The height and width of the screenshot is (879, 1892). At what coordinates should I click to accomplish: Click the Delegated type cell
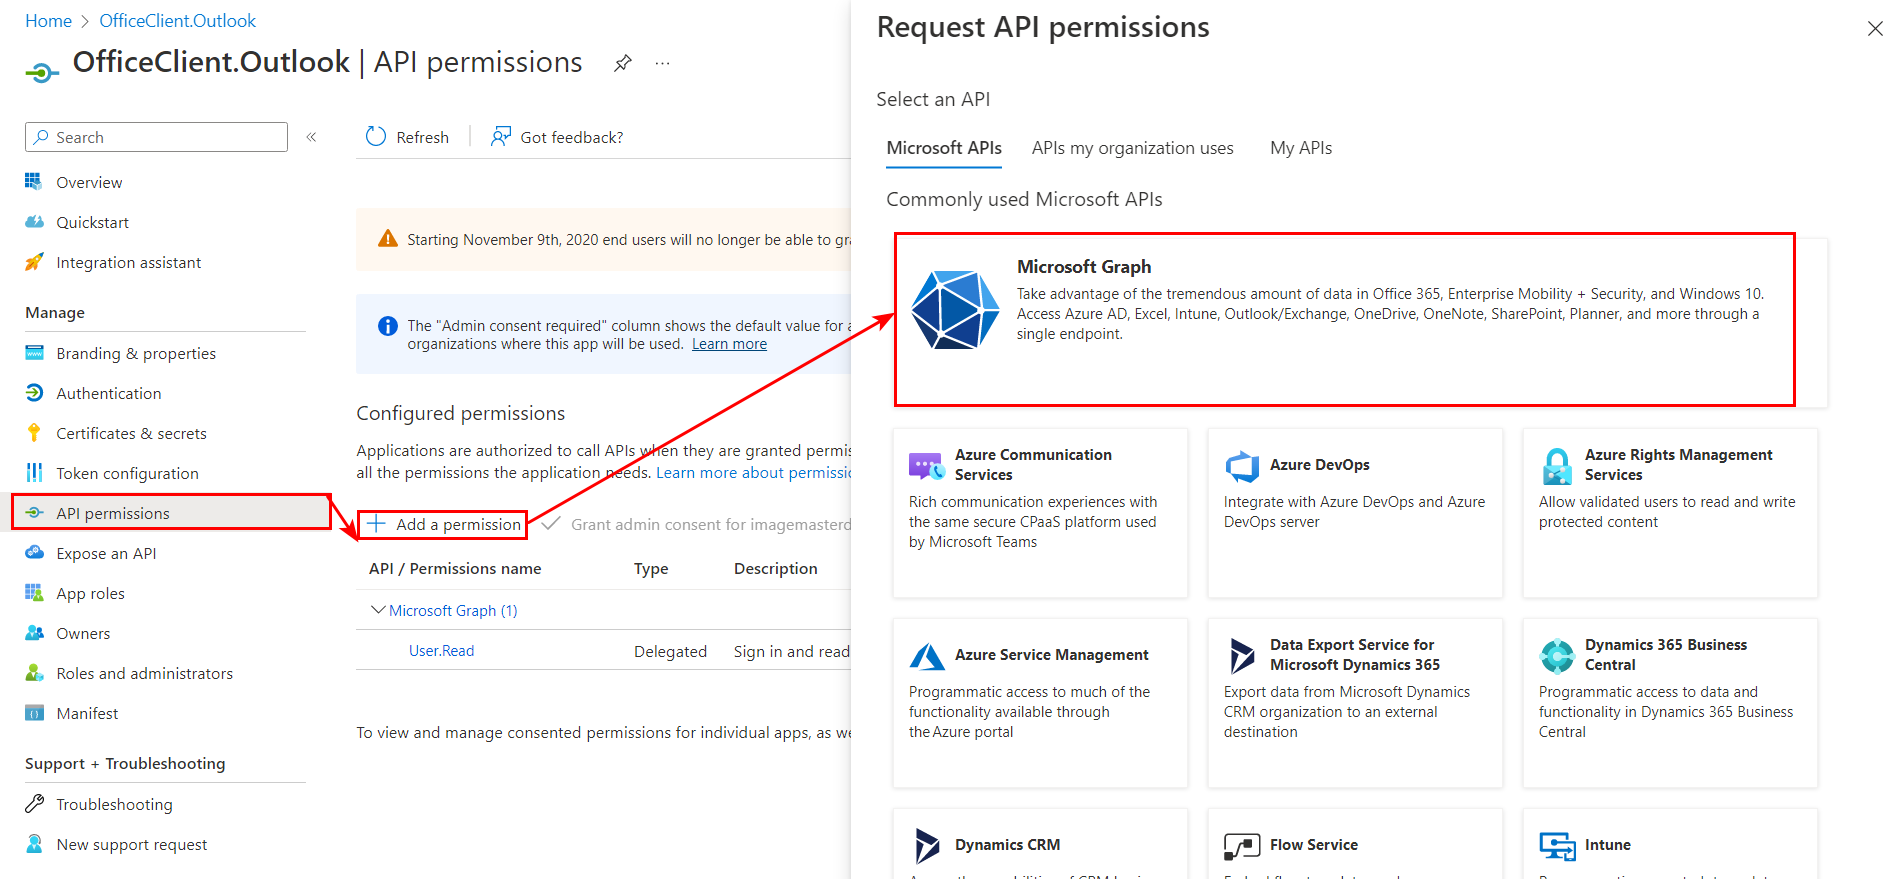(670, 652)
